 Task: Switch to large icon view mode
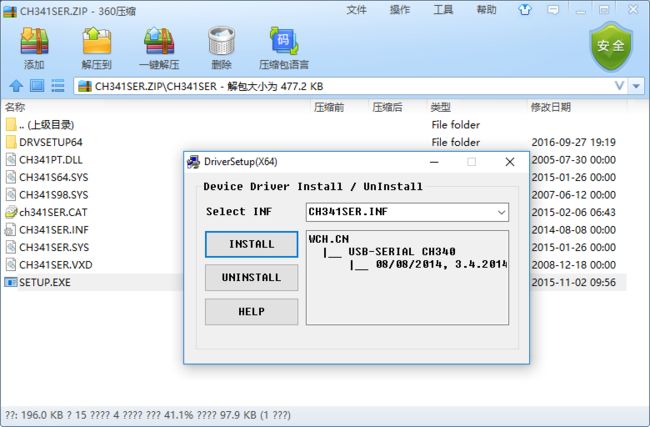pyautogui.click(x=37, y=86)
